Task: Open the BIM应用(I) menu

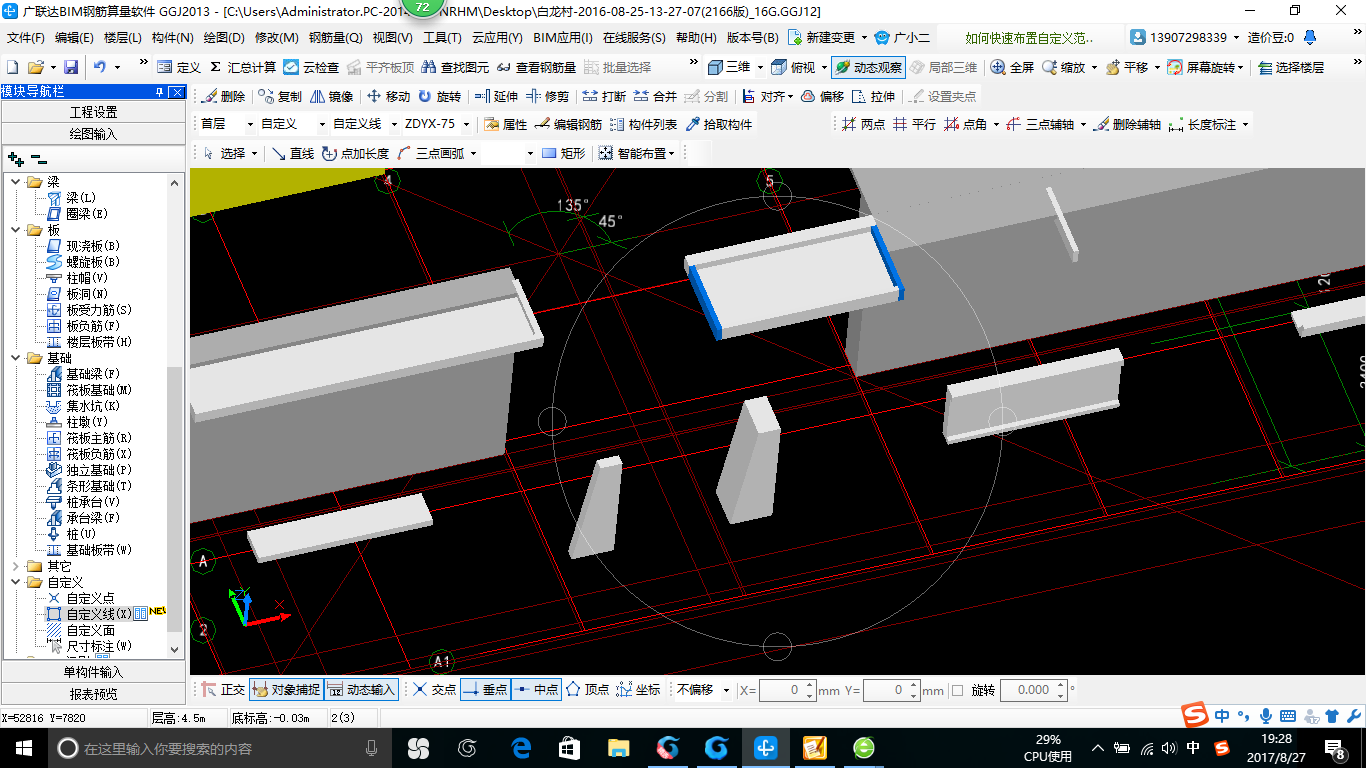Action: pos(563,38)
